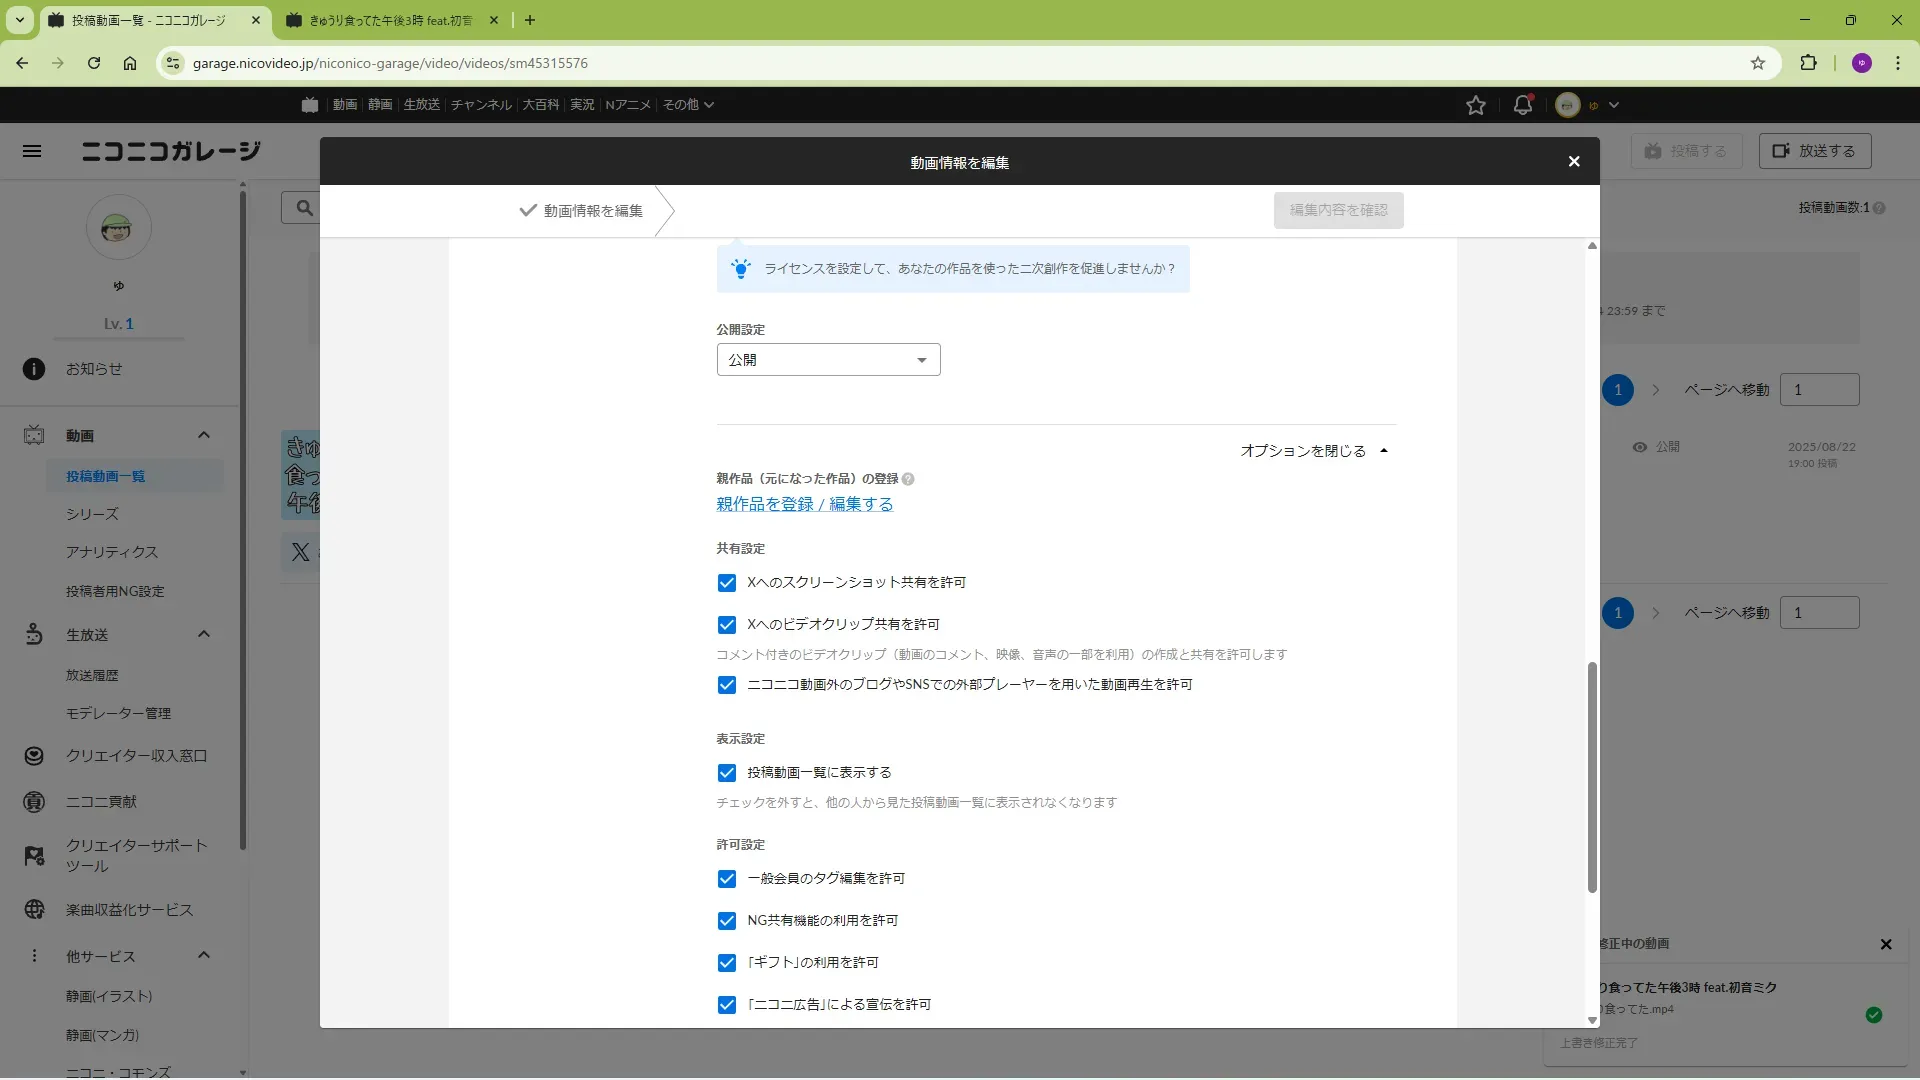Click the notification bell icon
The height and width of the screenshot is (1080, 1920).
pos(1522,105)
